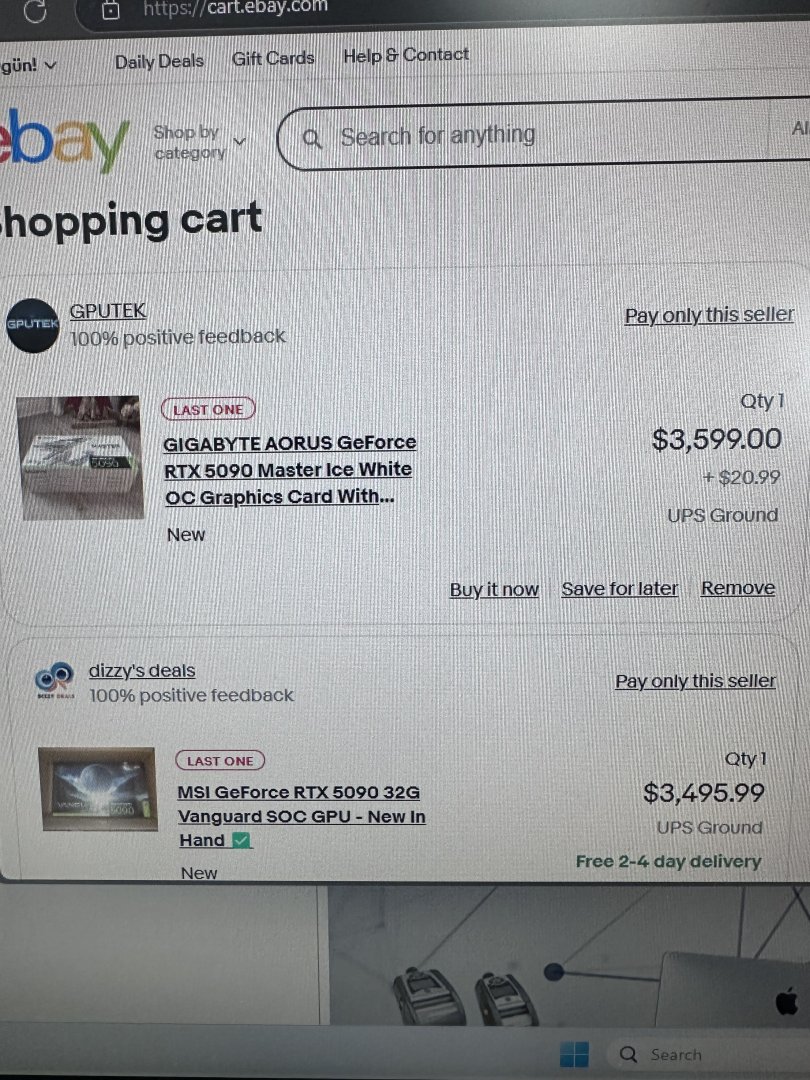Go to Help & Contact page
The width and height of the screenshot is (810, 1080).
[x=405, y=56]
